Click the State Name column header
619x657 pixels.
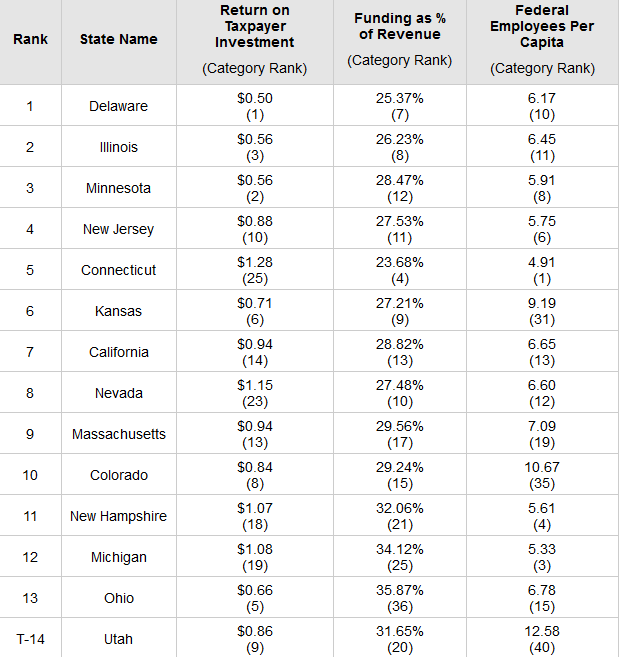[118, 40]
